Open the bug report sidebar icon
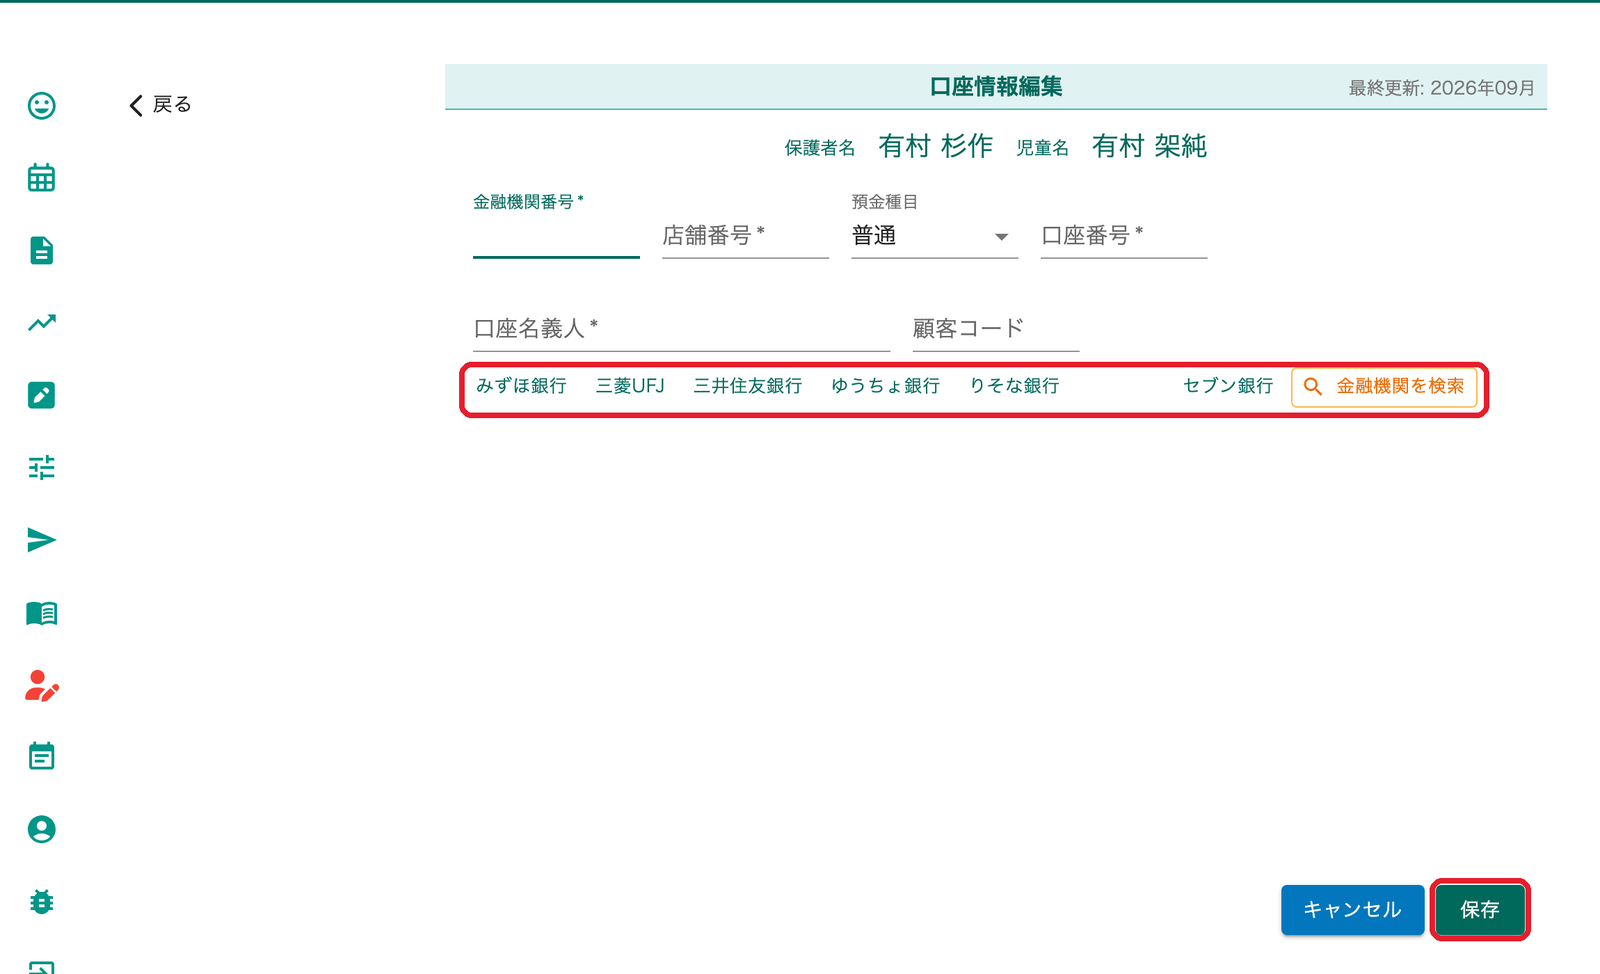The height and width of the screenshot is (974, 1600). 41,902
